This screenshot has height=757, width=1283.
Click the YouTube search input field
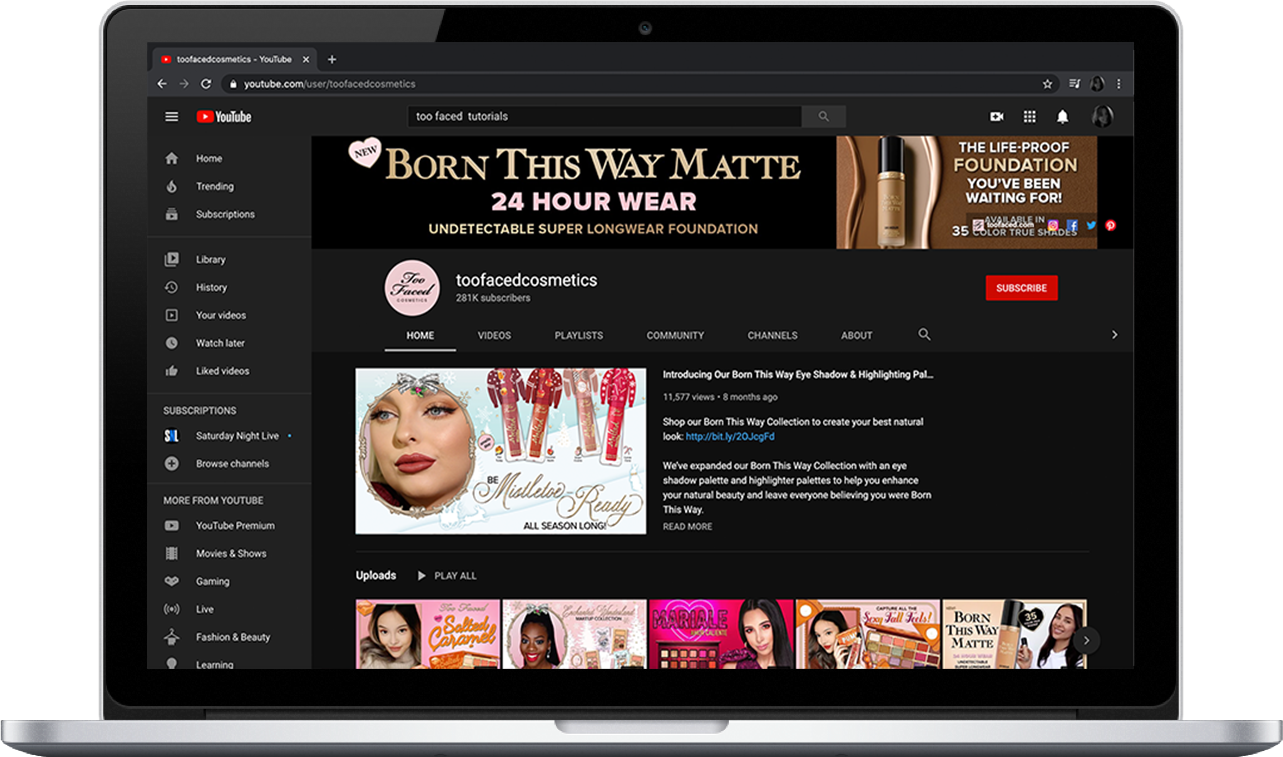[605, 117]
